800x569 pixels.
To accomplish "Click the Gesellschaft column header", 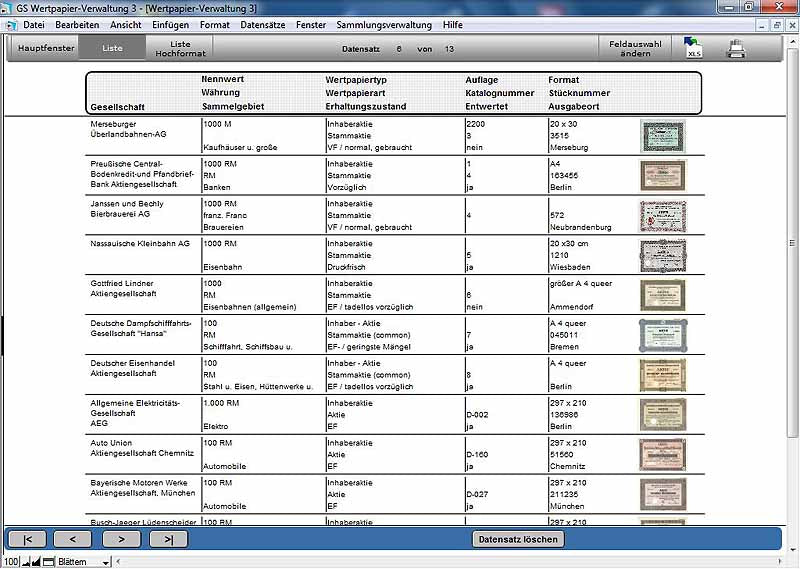I will point(116,106).
